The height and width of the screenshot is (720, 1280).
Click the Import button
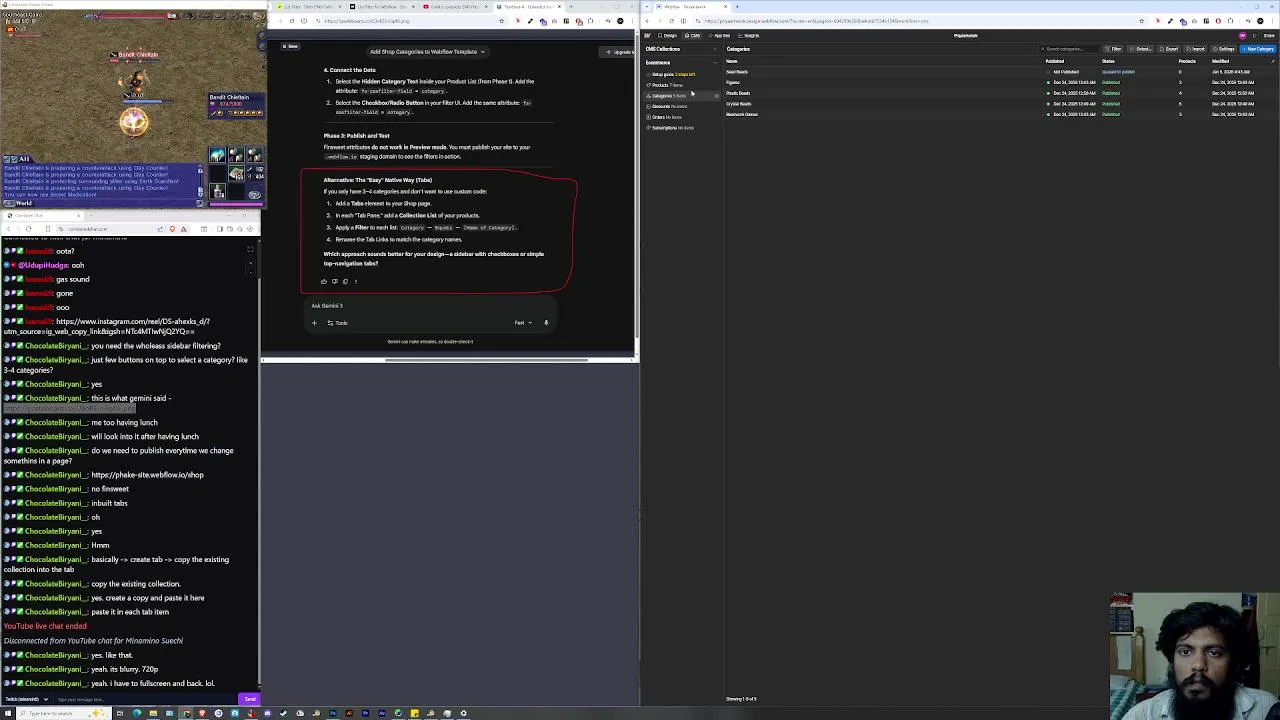pos(1197,49)
